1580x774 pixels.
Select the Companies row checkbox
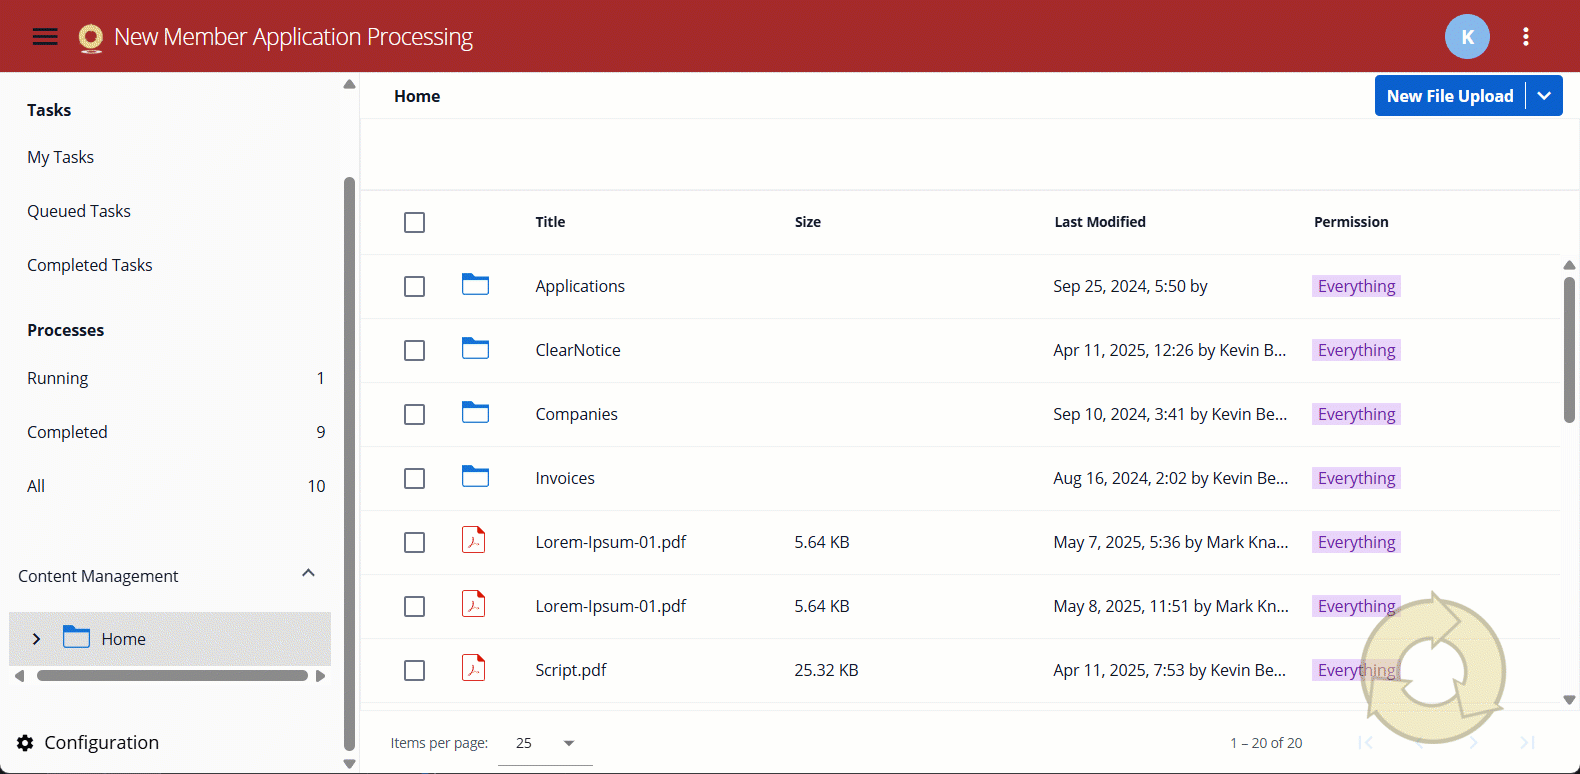414,414
